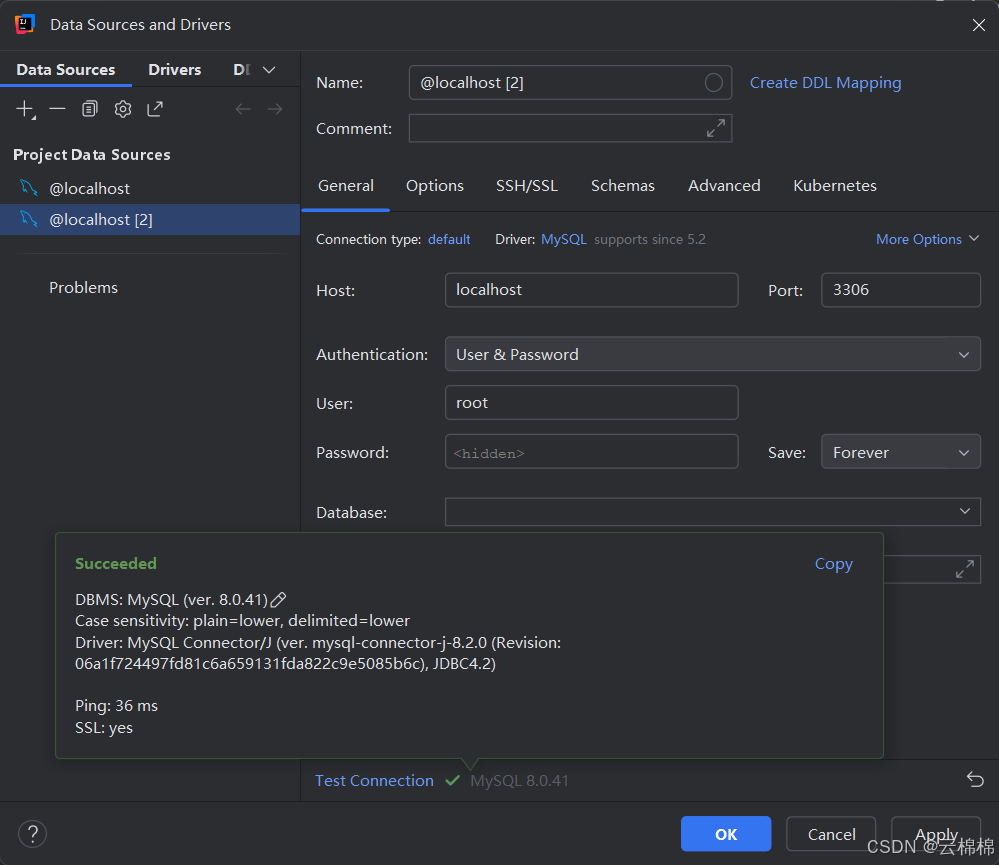999x865 pixels.
Task: Click Copy in the Succeeded popup
Action: pyautogui.click(x=833, y=564)
